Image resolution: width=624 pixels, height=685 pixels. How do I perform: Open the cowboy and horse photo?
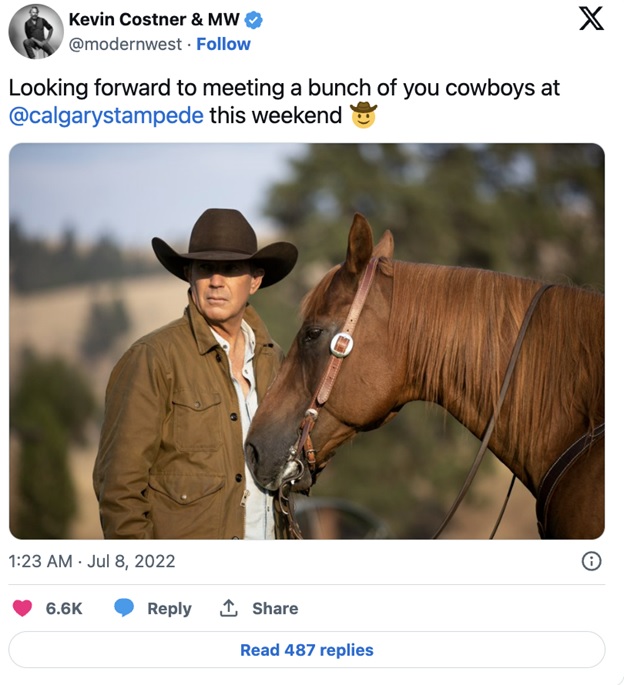pyautogui.click(x=307, y=341)
